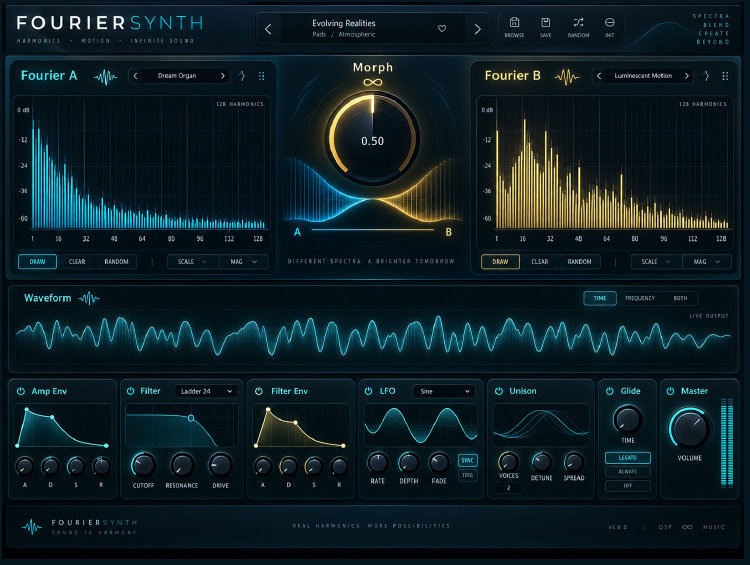Click the Fourier A code bracket icon
This screenshot has width=750, height=565.
pos(242,76)
